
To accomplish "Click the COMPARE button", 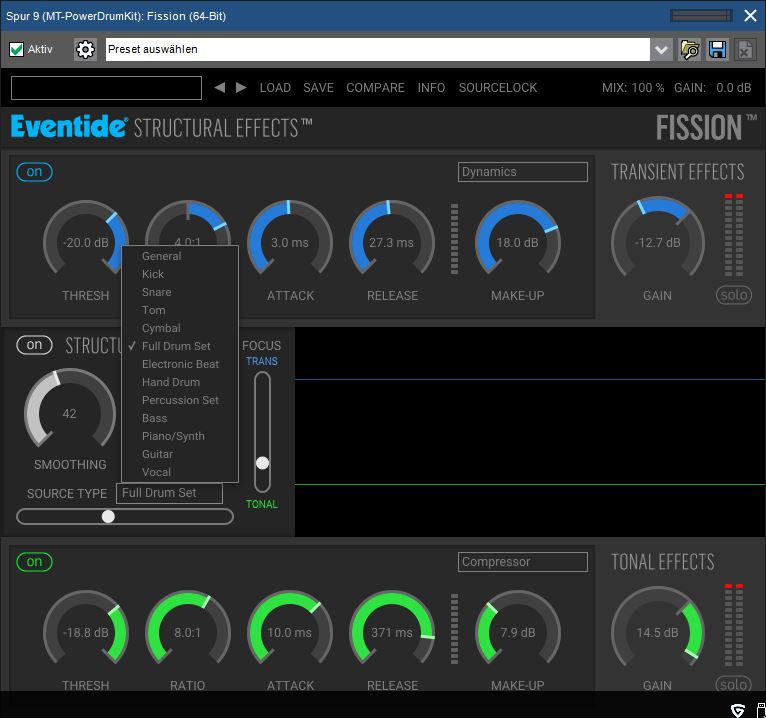I will click(x=375, y=87).
